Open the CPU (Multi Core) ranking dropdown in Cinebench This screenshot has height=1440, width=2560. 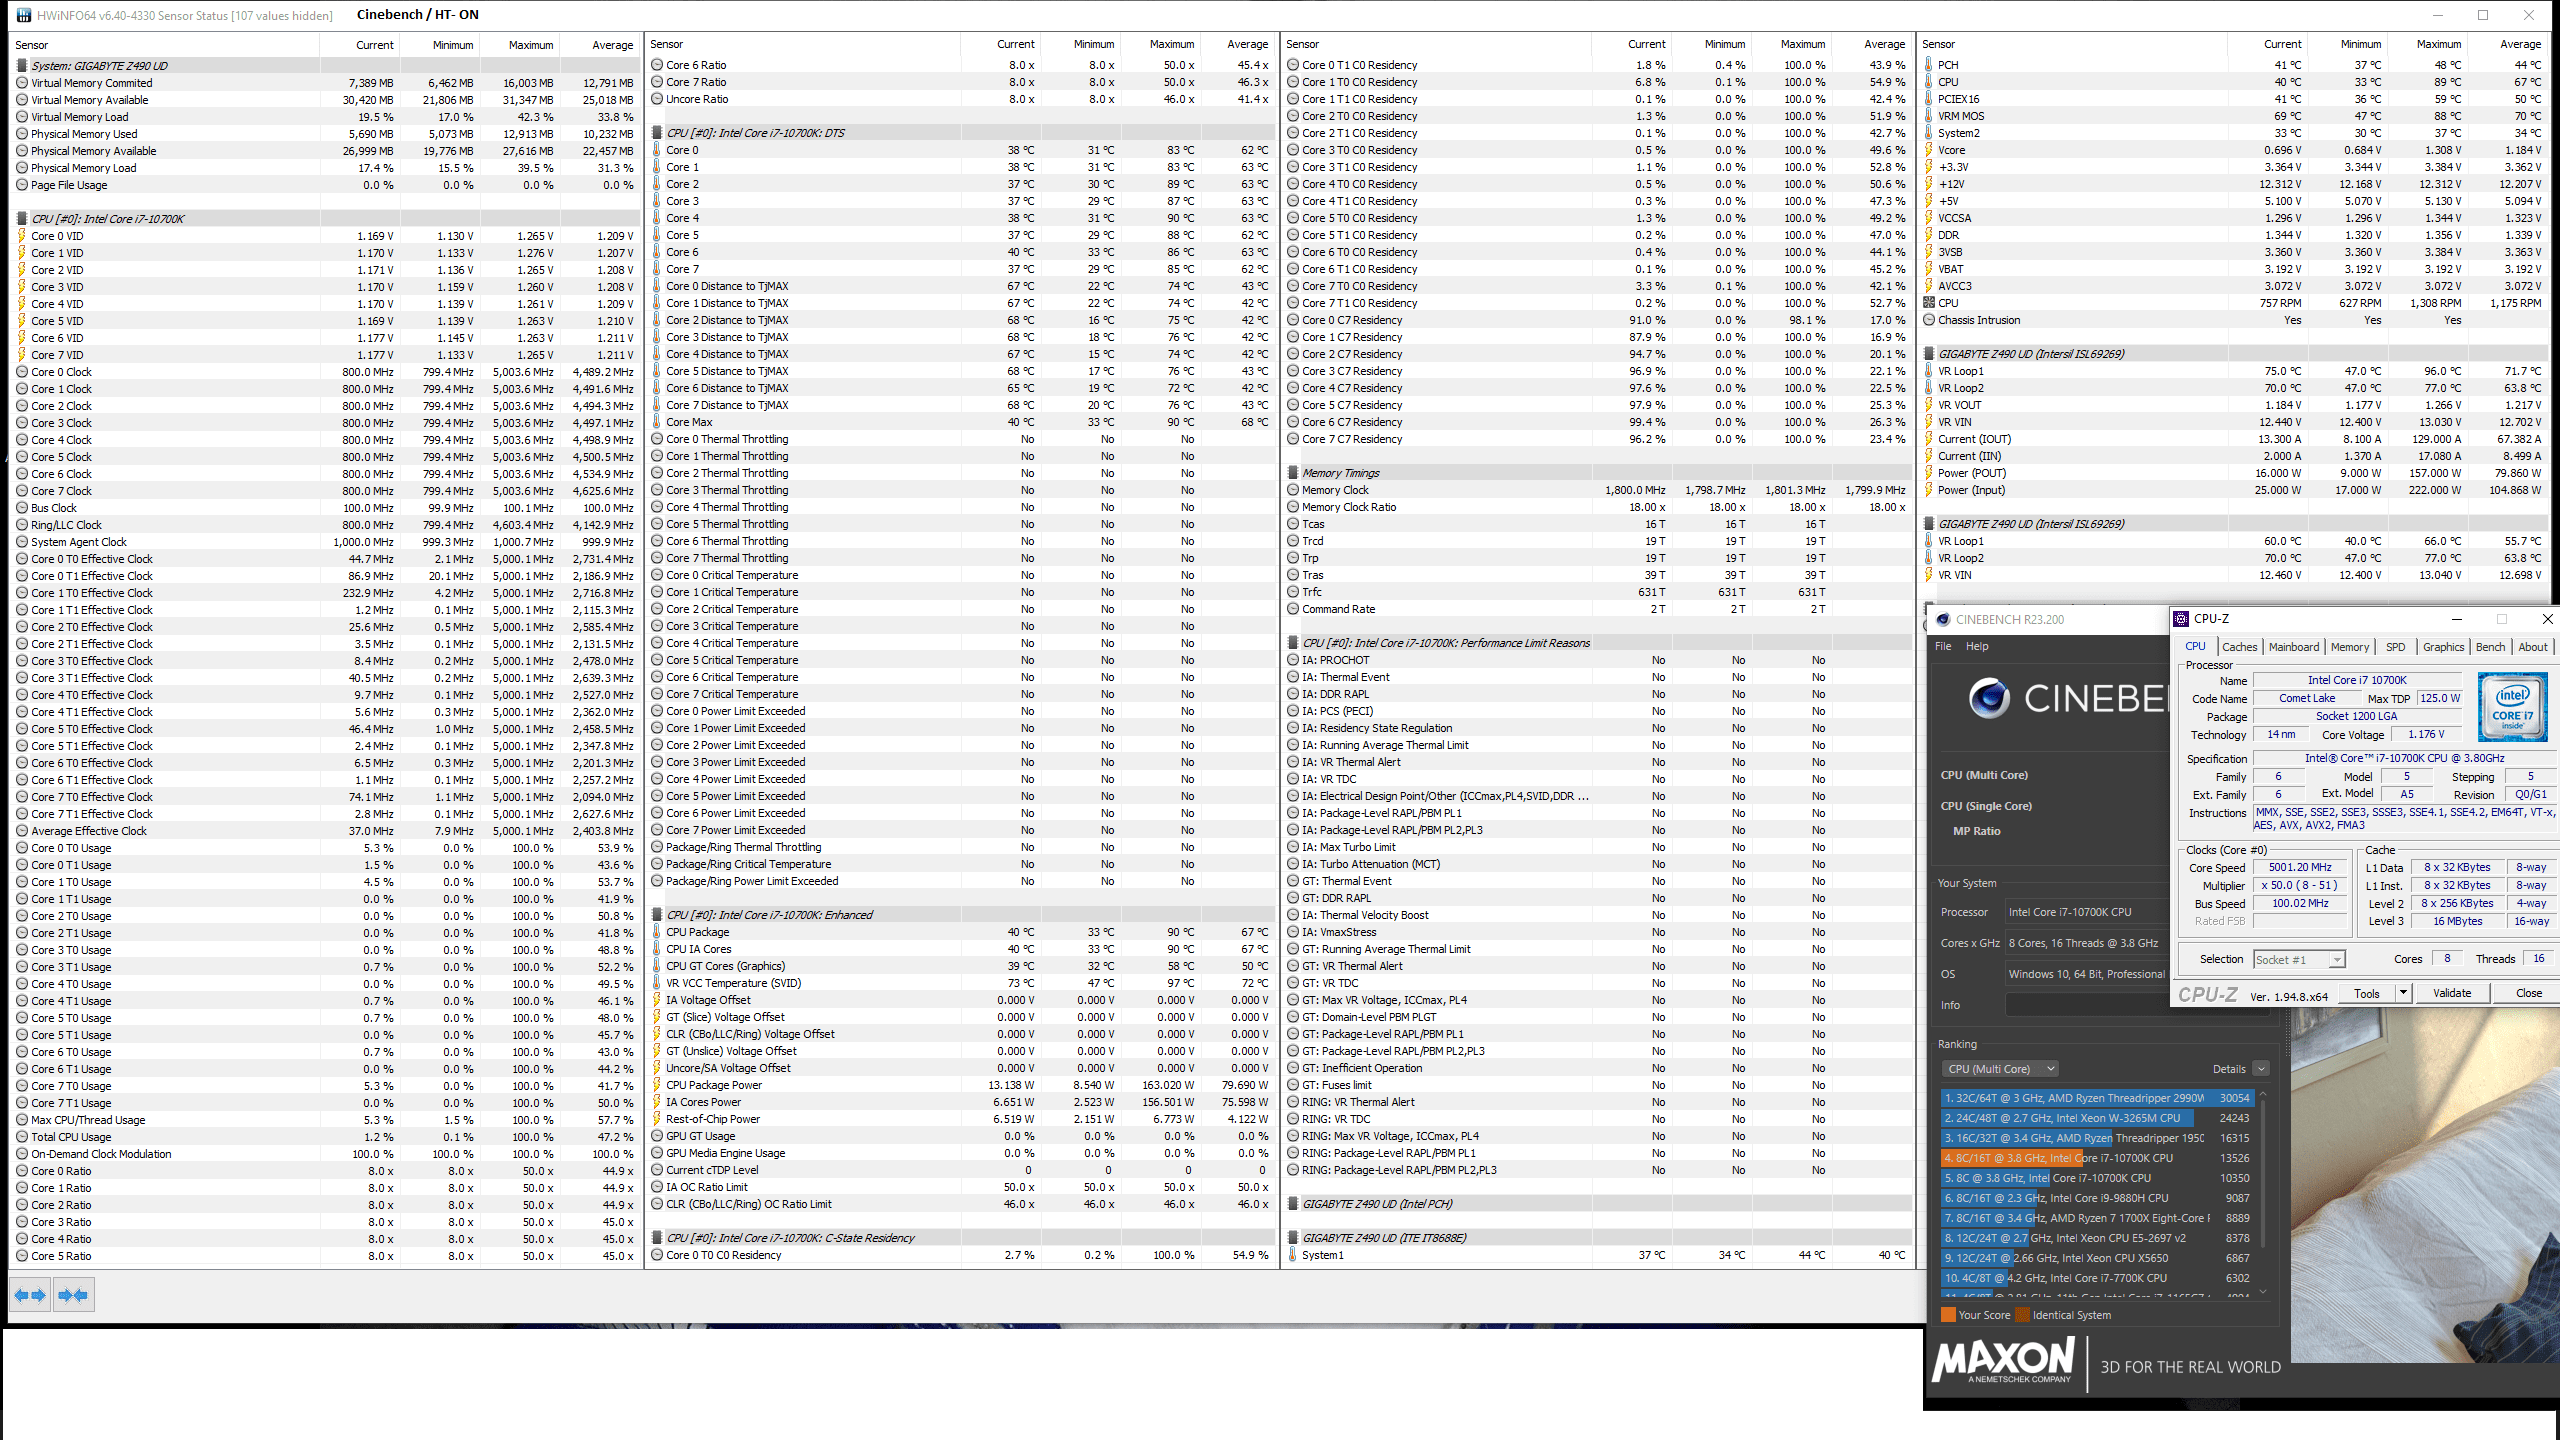pos(2000,1069)
